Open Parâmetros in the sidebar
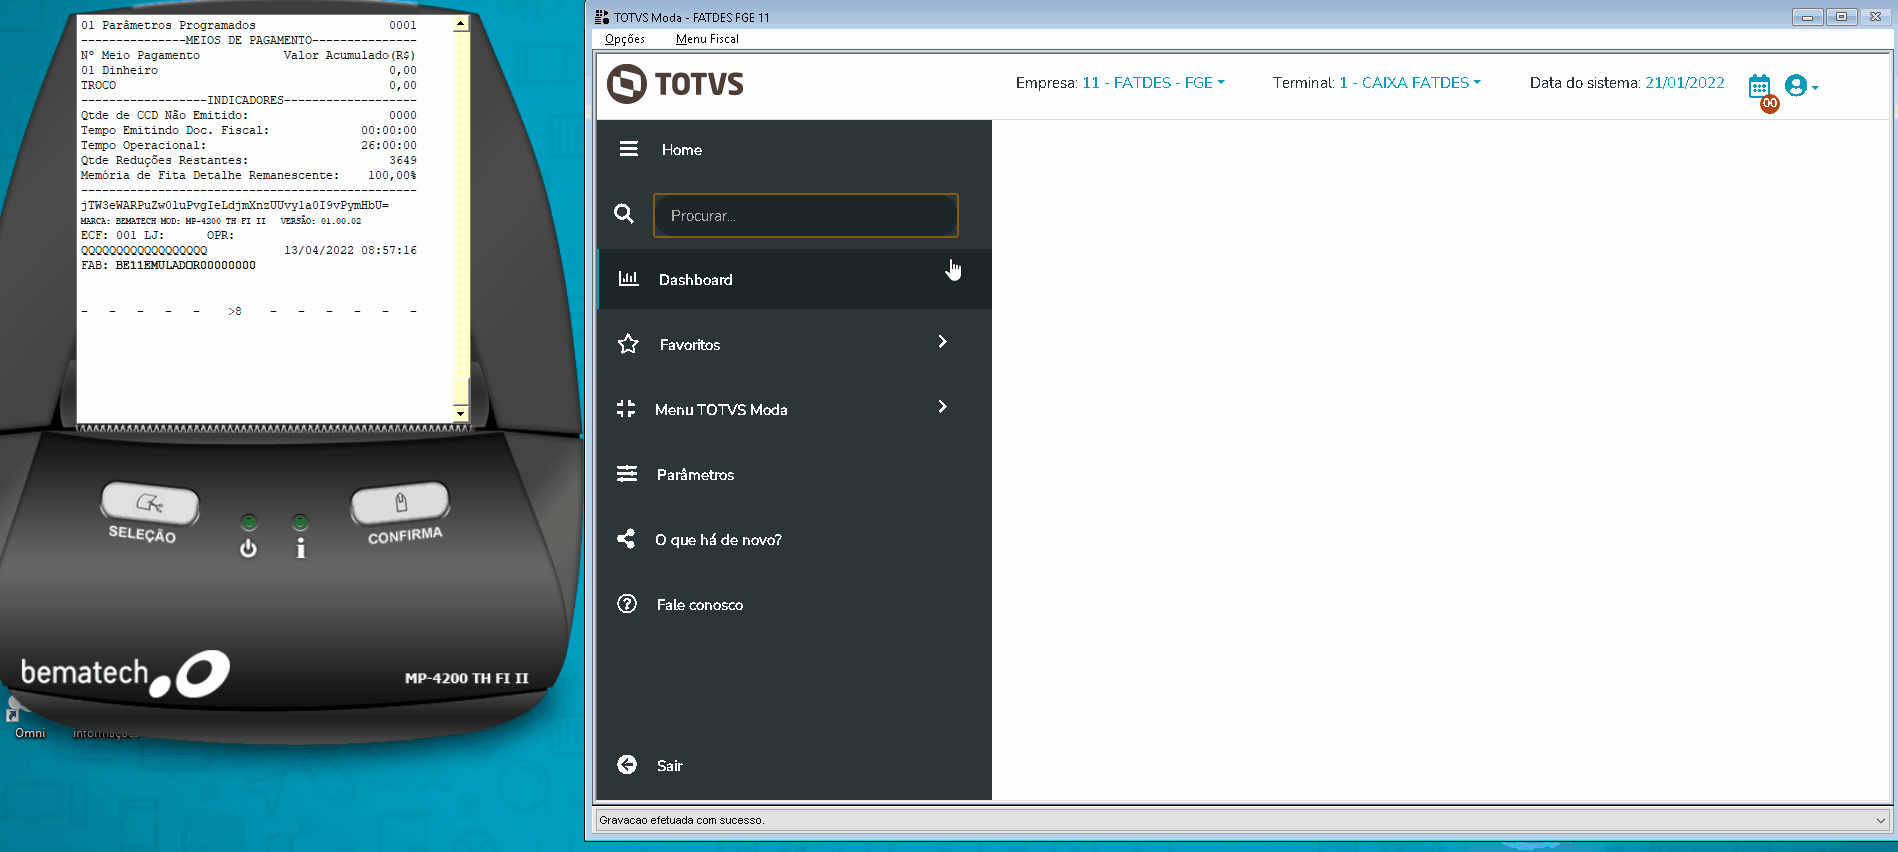Viewport: 1898px width, 852px height. pos(695,475)
